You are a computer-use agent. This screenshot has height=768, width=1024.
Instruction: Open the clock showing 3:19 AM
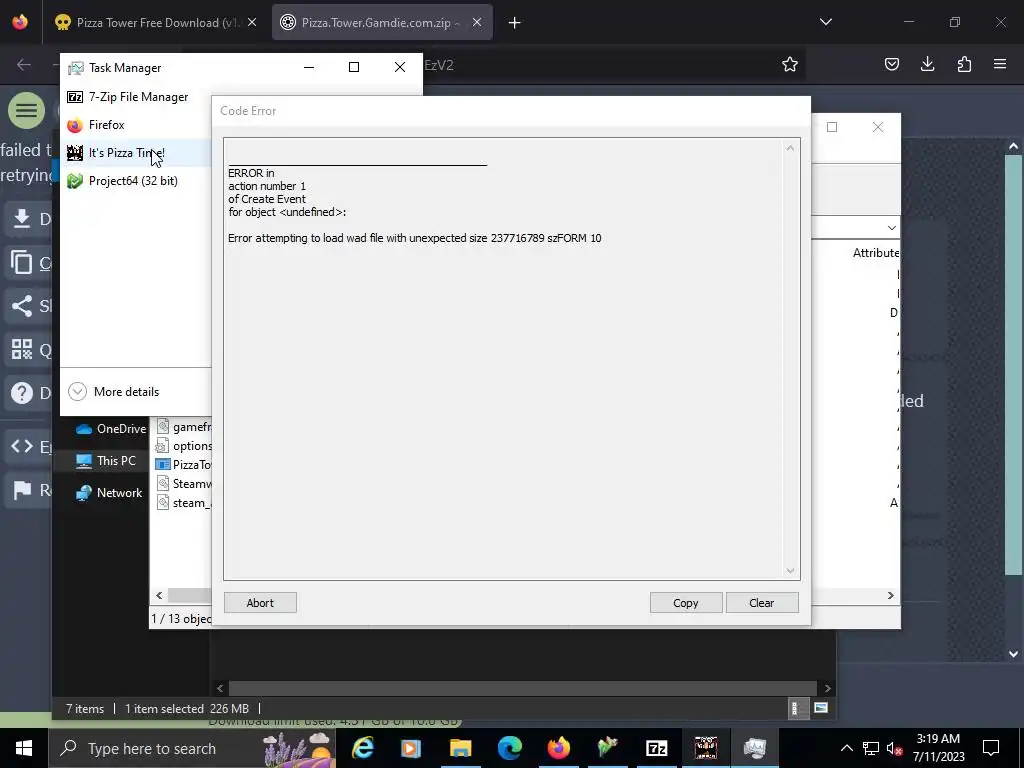(938, 748)
